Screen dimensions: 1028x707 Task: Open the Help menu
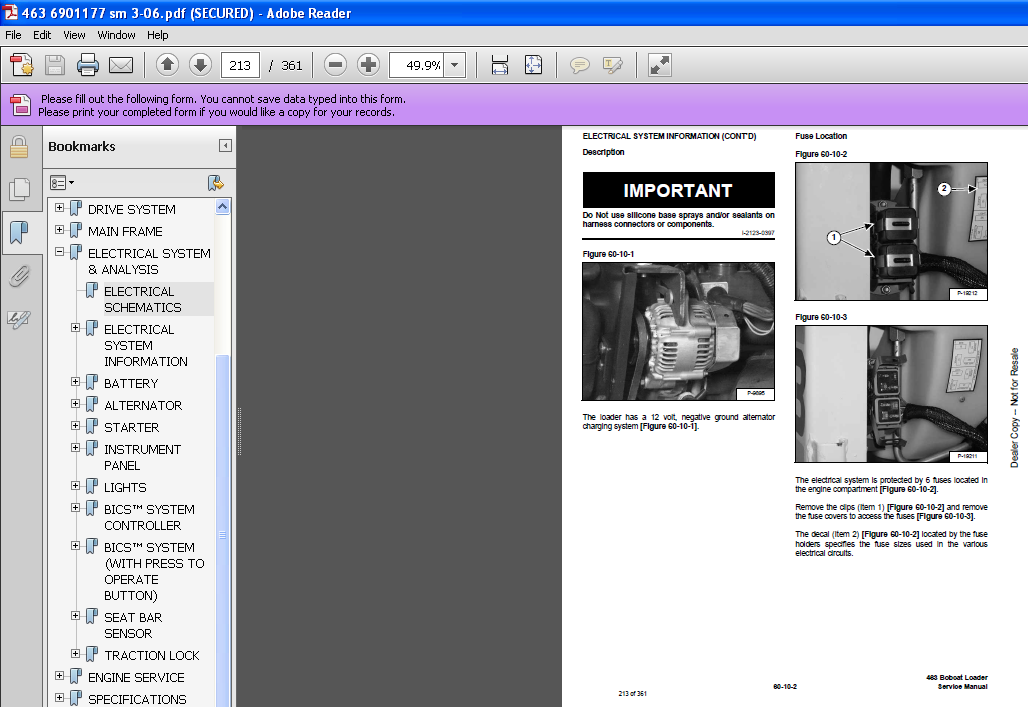(157, 35)
